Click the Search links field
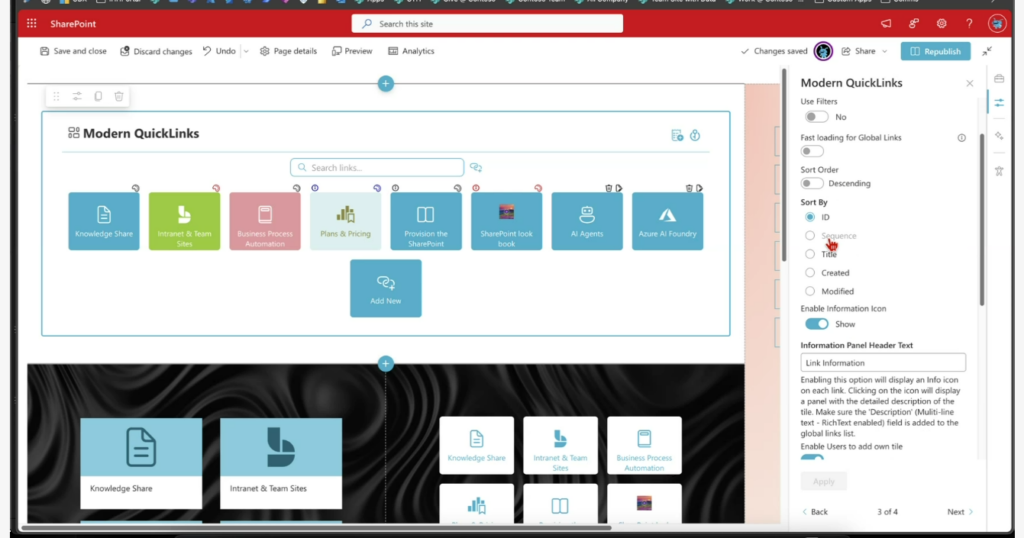Image resolution: width=1024 pixels, height=538 pixels. [x=377, y=168]
